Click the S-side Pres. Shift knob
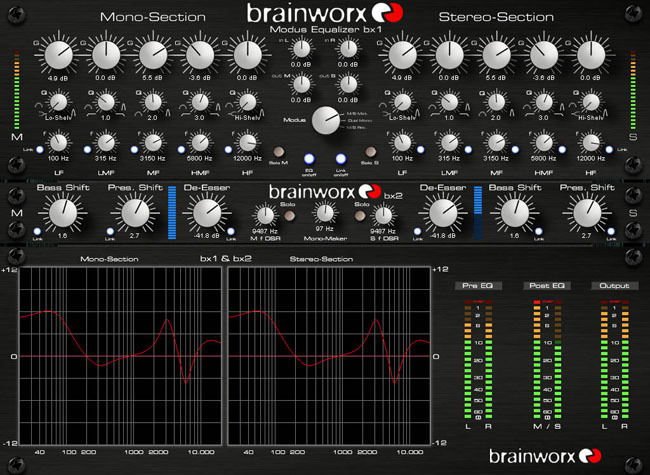This screenshot has width=650, height=475. coord(587,213)
